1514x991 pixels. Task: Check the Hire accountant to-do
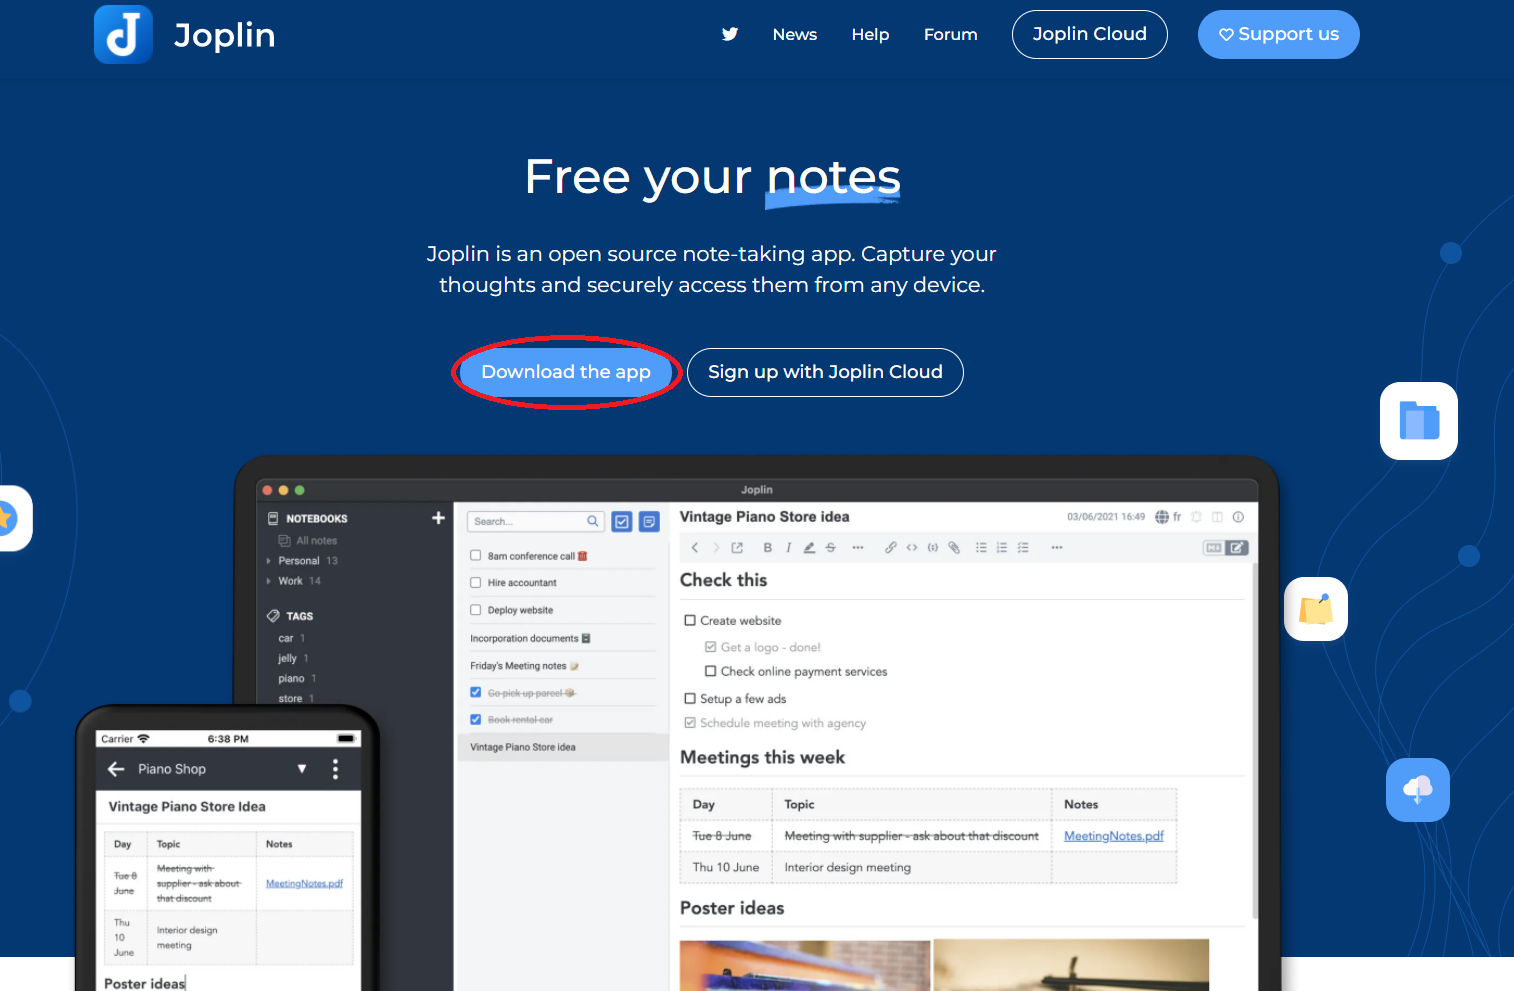476,583
